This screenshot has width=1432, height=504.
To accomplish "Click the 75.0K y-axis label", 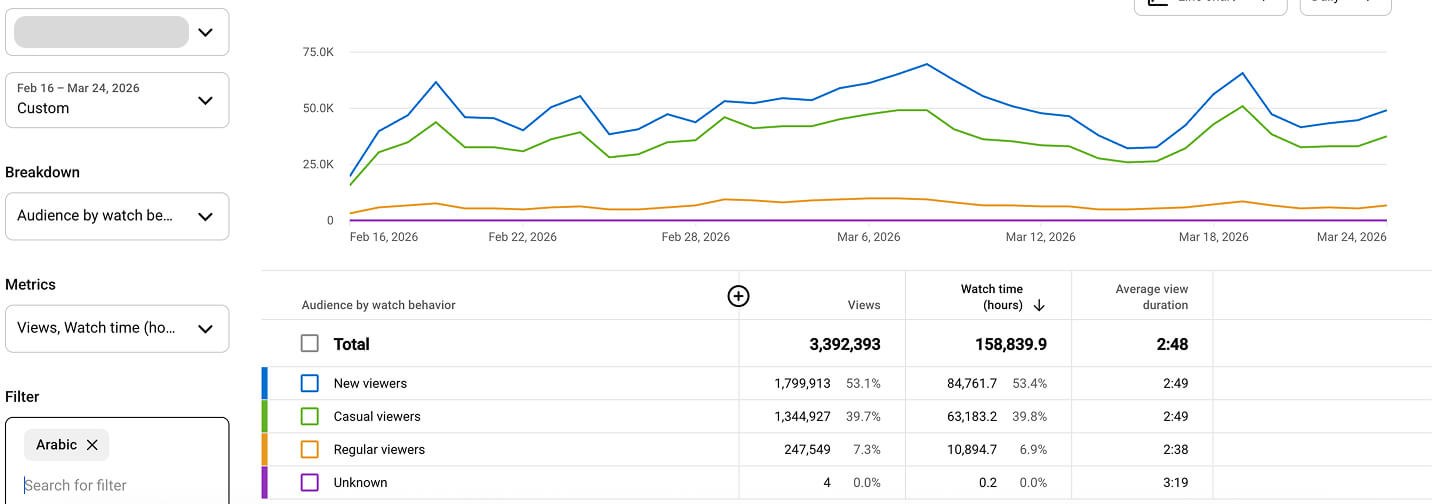I will [318, 52].
